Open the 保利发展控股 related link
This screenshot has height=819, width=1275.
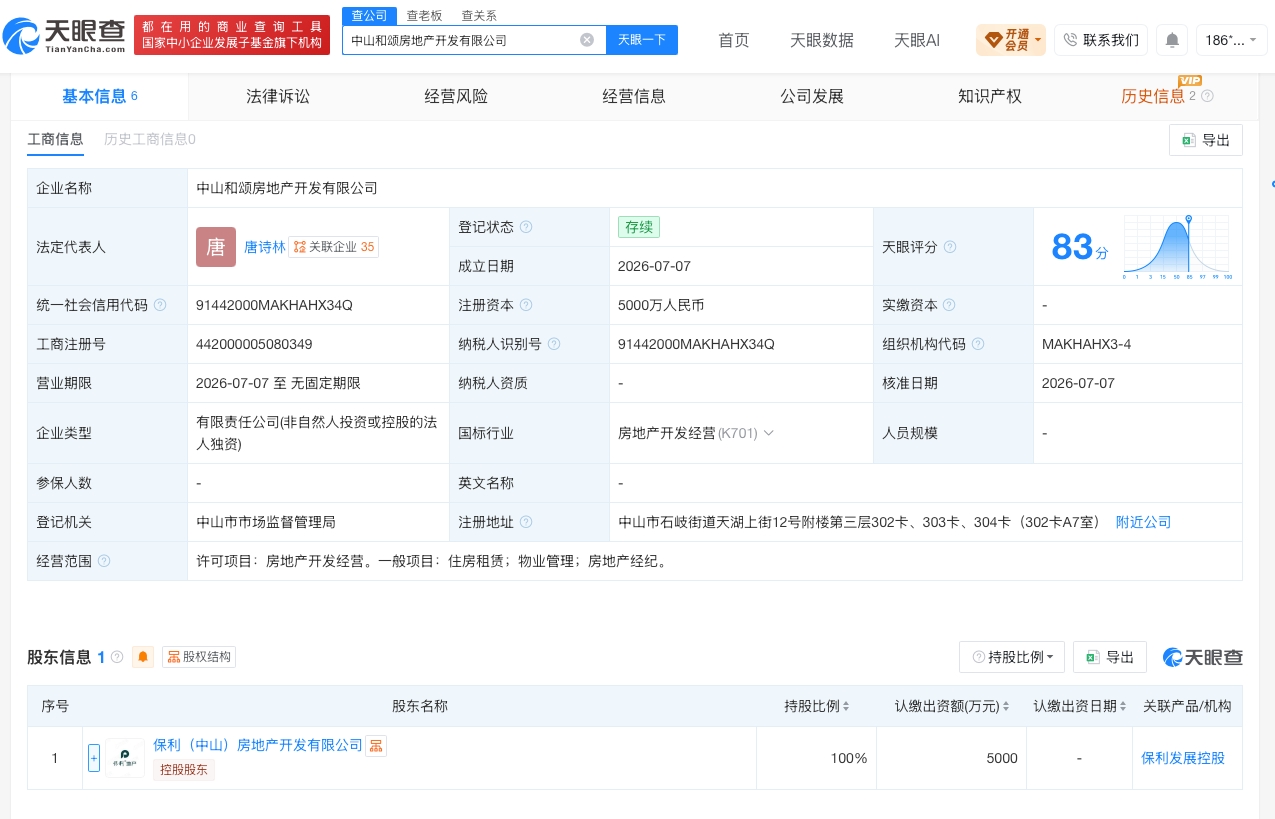1183,758
